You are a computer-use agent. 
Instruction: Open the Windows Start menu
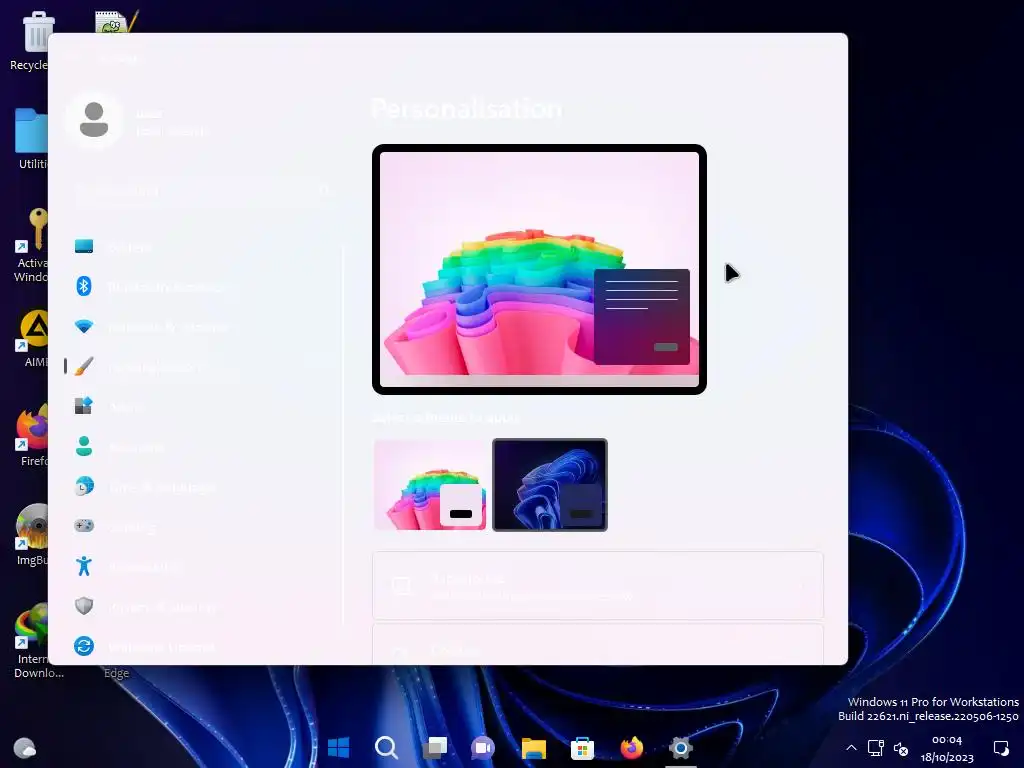point(338,747)
